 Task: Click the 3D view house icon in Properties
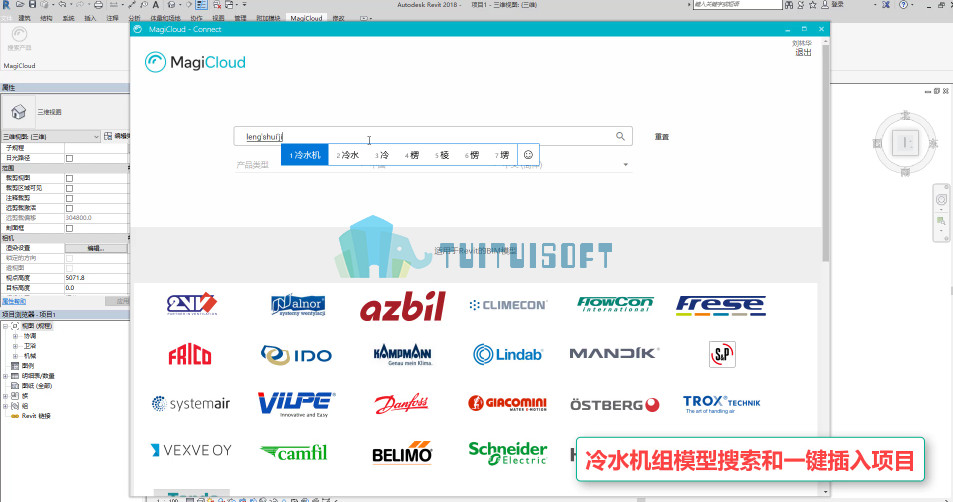(x=19, y=112)
